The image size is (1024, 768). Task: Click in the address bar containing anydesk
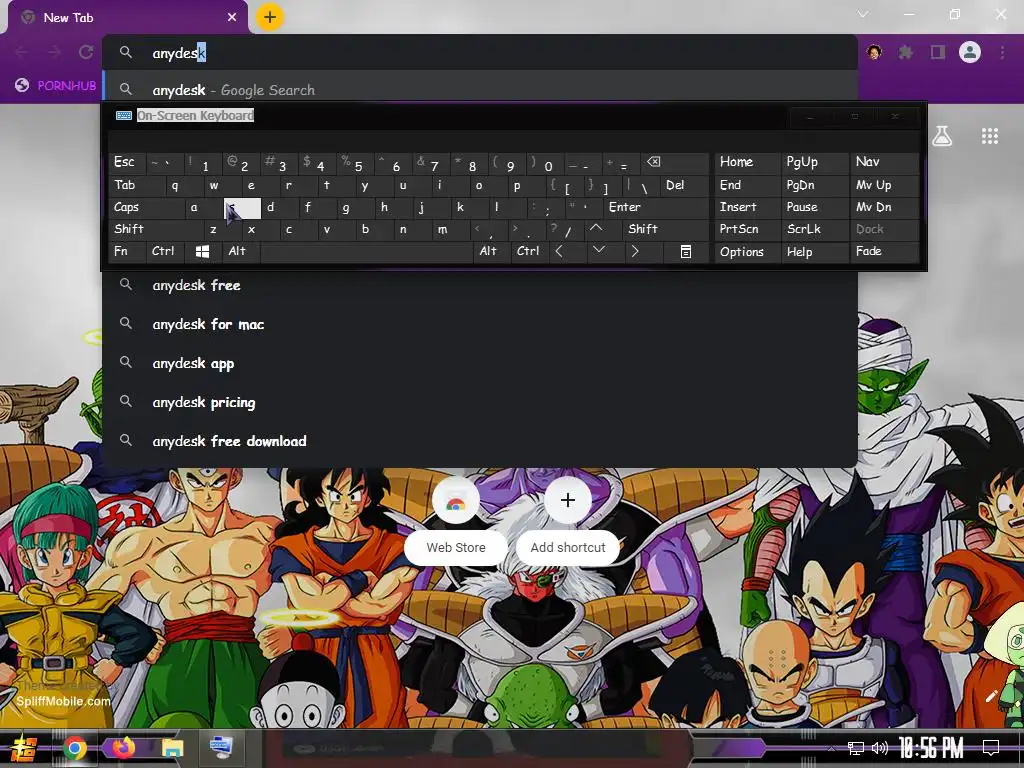480,53
